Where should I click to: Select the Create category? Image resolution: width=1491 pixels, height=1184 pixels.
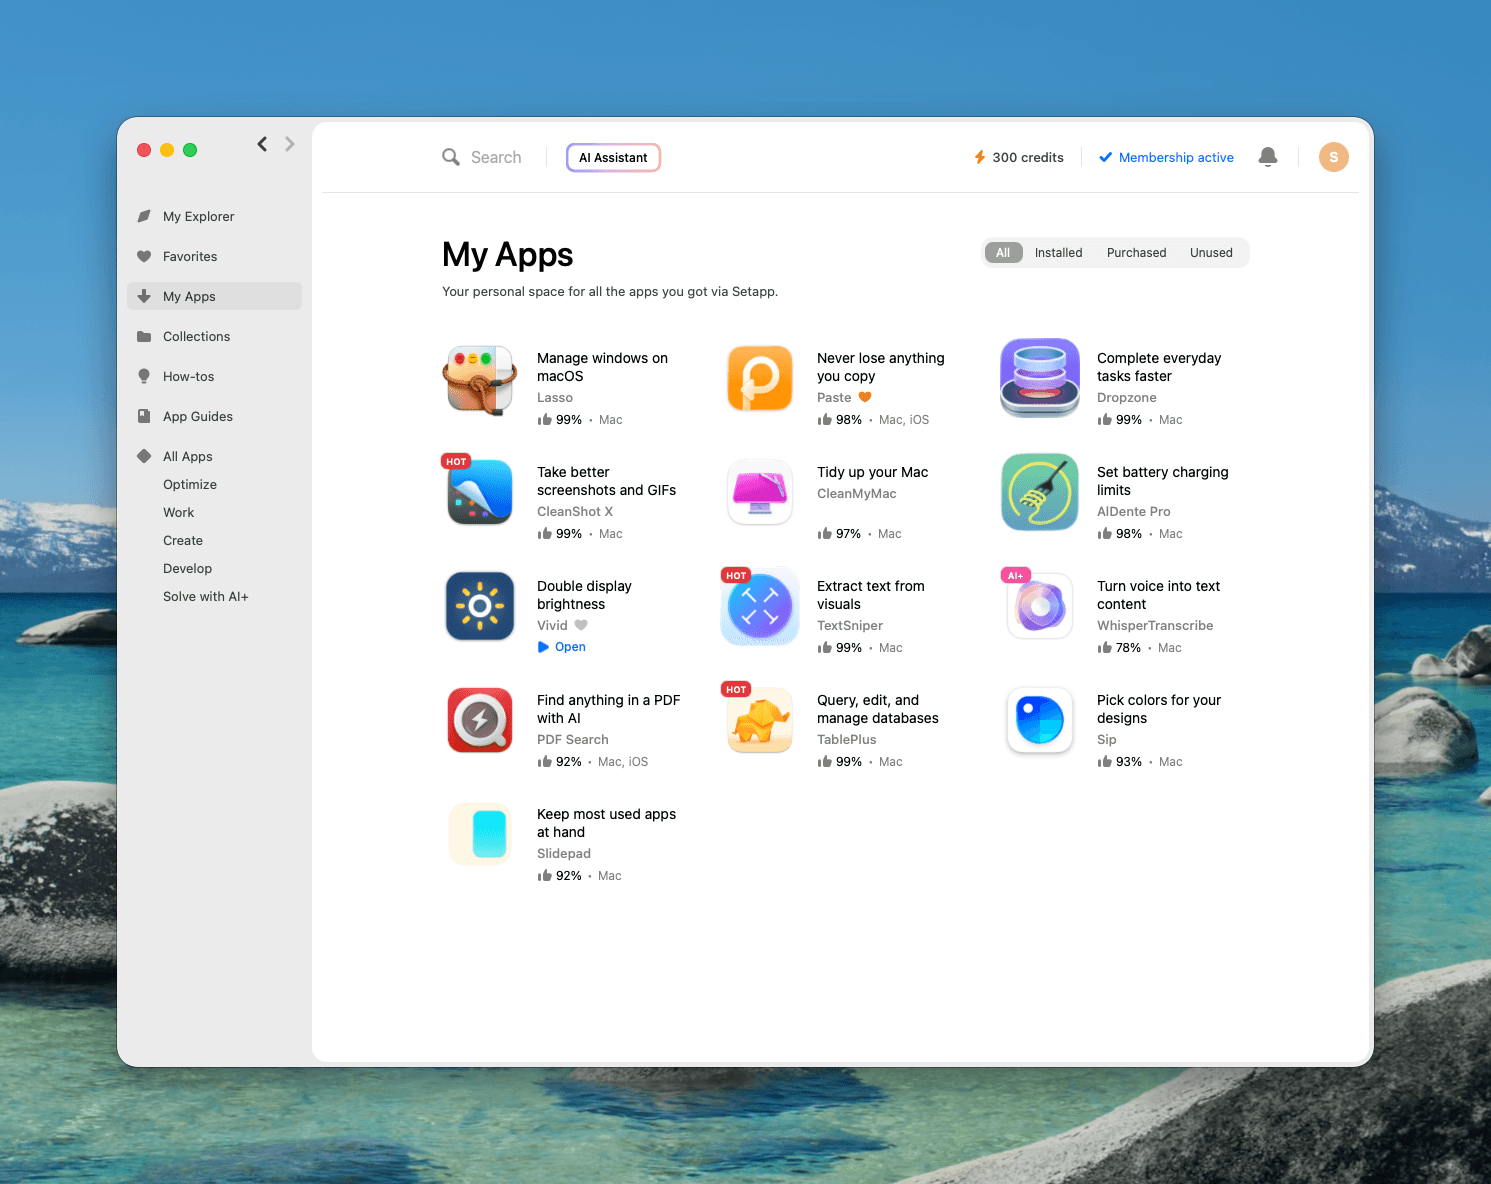click(x=183, y=540)
